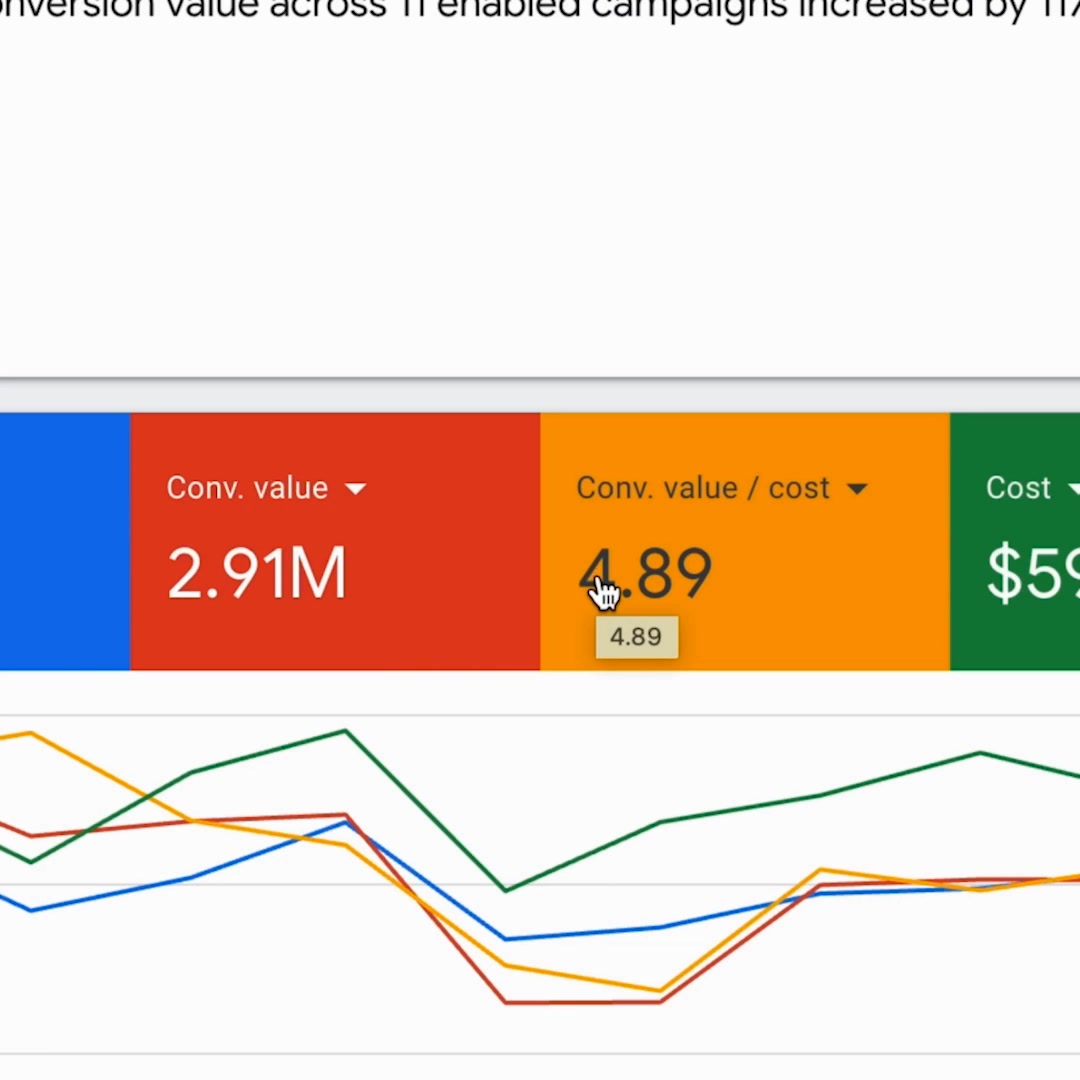
Task: Click the small 4.89 tooltip box
Action: (636, 638)
